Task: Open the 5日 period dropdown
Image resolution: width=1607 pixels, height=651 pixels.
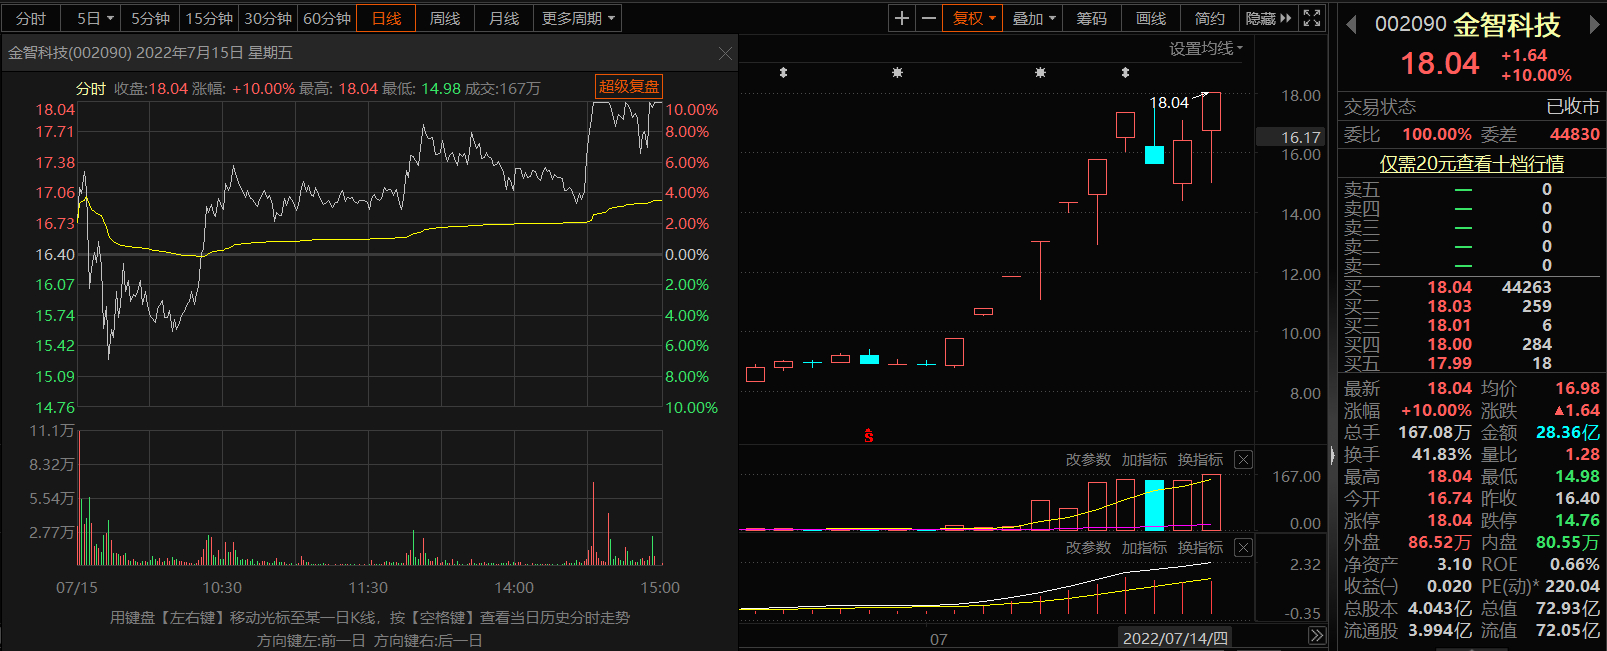Action: [x=95, y=18]
